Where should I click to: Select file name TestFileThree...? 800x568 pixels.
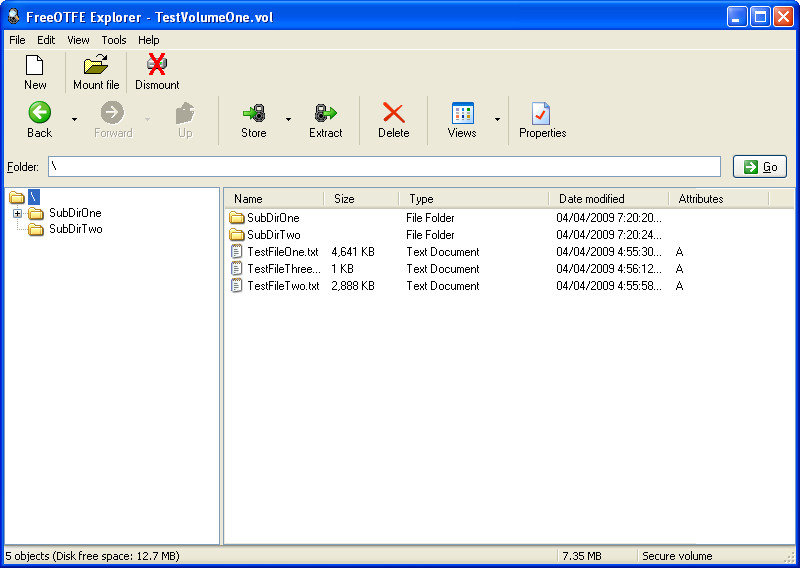click(284, 268)
